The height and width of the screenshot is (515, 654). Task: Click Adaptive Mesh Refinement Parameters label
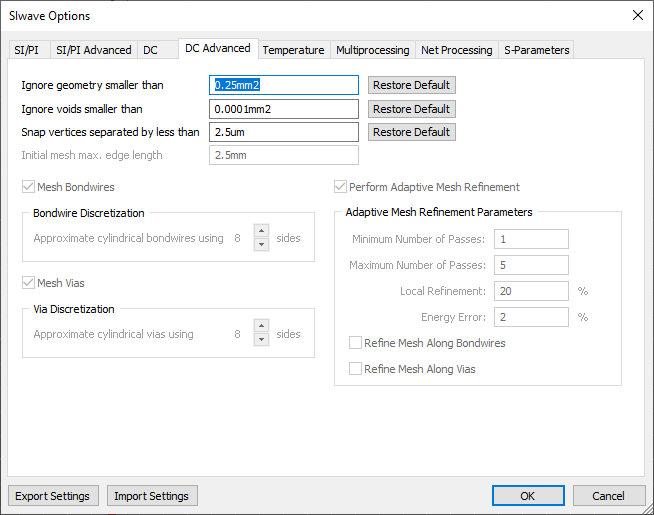[439, 212]
